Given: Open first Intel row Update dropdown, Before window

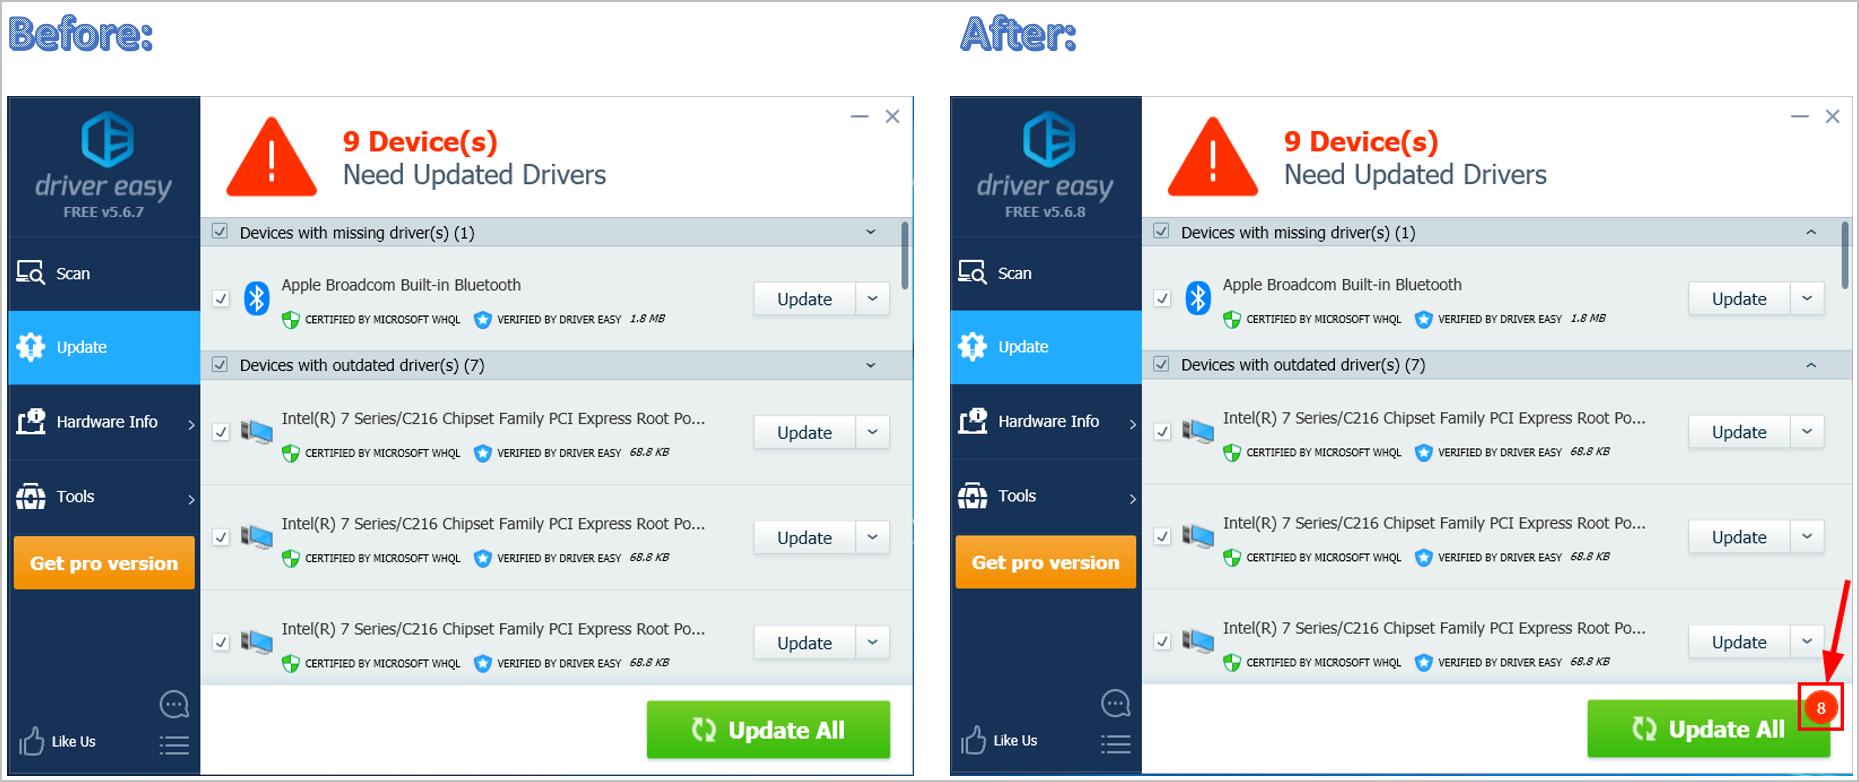Looking at the screenshot, I should tap(873, 432).
